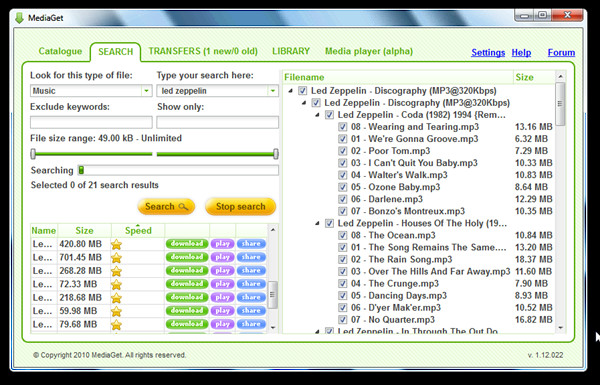Click the Searching progress bar
The image size is (600, 385).
(178, 170)
